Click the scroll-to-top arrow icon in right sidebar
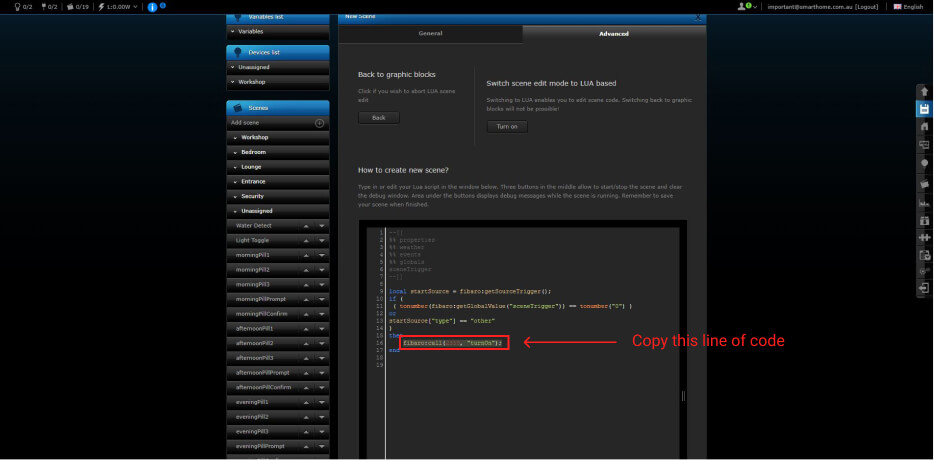This screenshot has height=460, width=934. [x=924, y=92]
